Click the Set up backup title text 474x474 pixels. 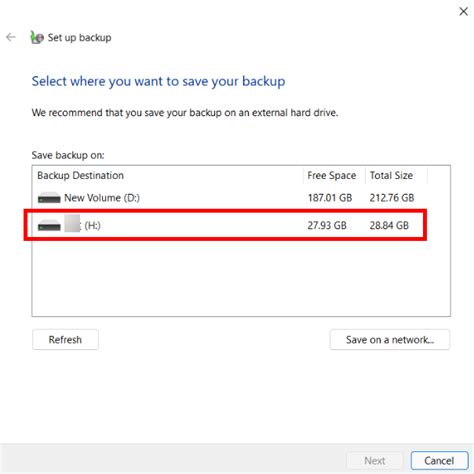coord(79,37)
